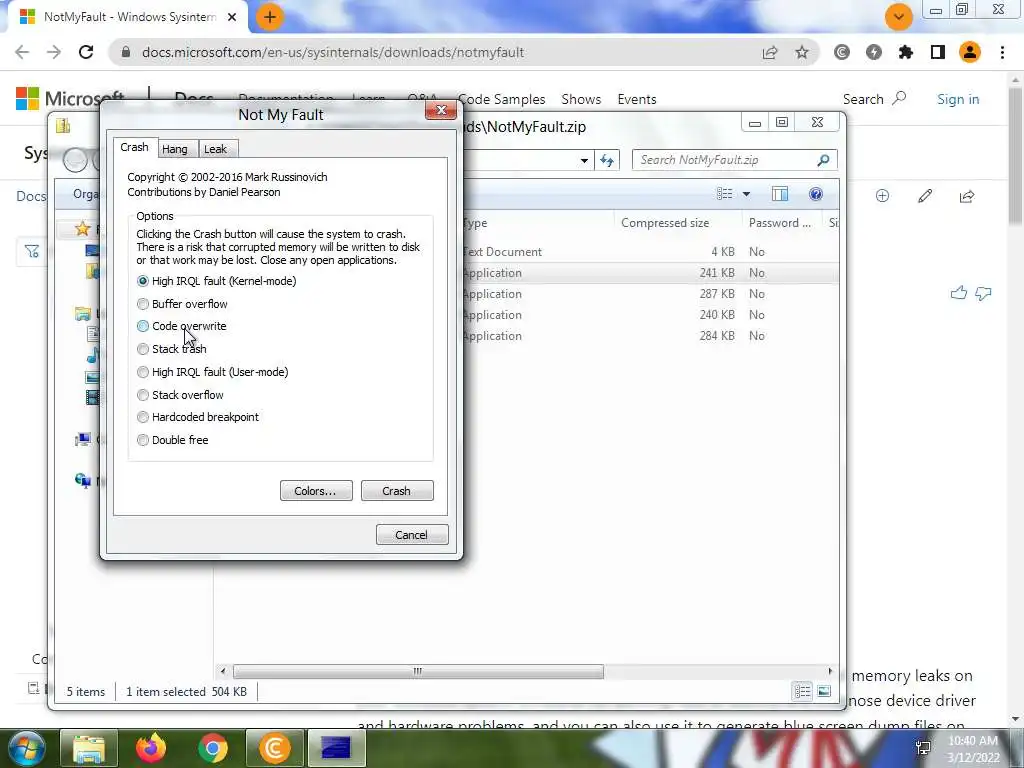Select the Double free option
This screenshot has height=768, width=1024.
coord(173,440)
